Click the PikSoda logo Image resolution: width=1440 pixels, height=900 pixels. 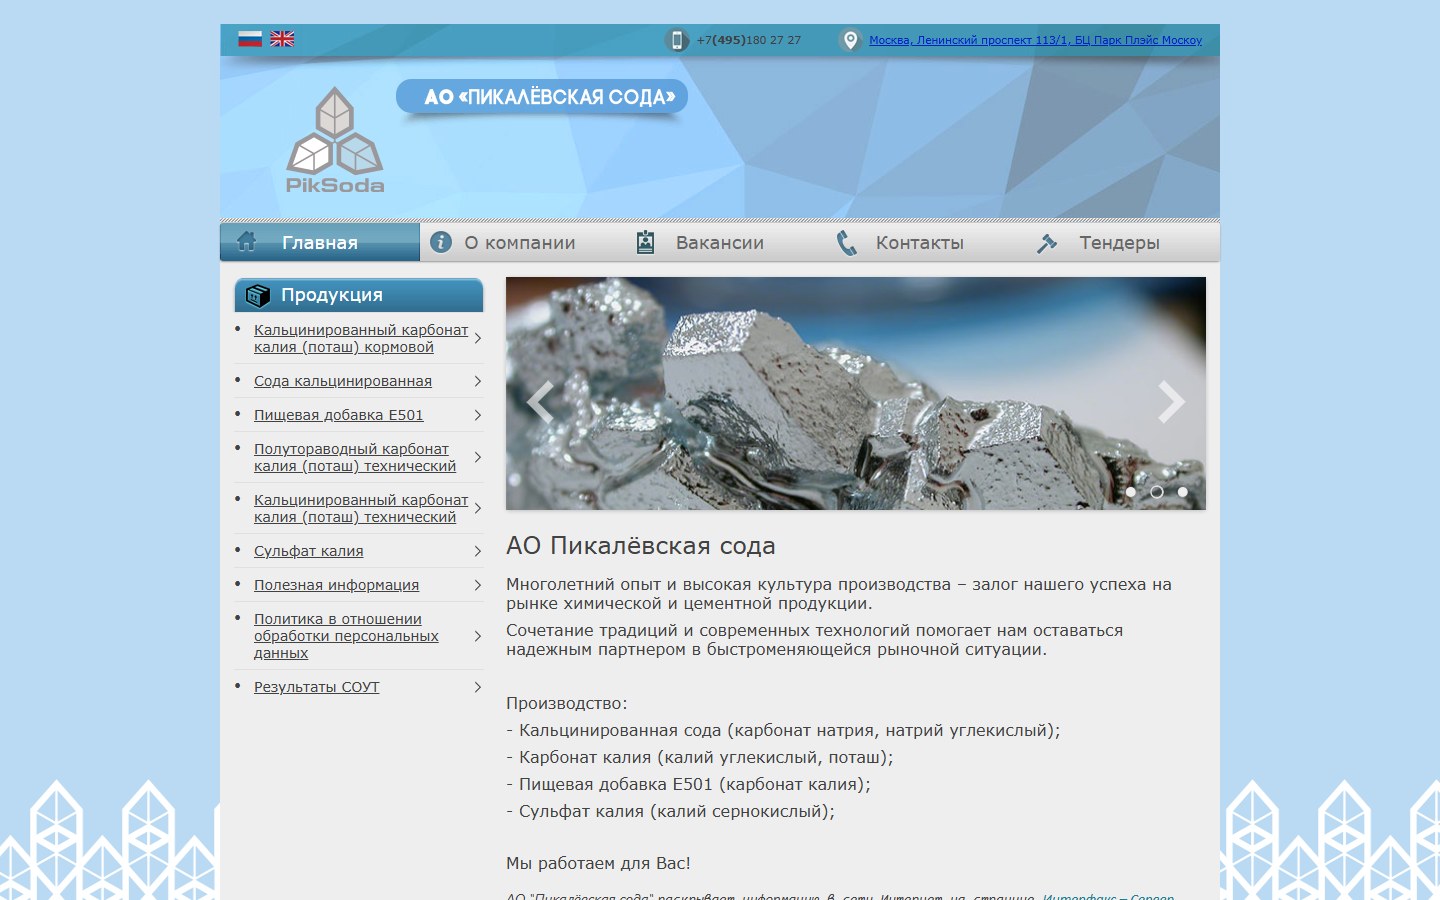click(x=335, y=140)
